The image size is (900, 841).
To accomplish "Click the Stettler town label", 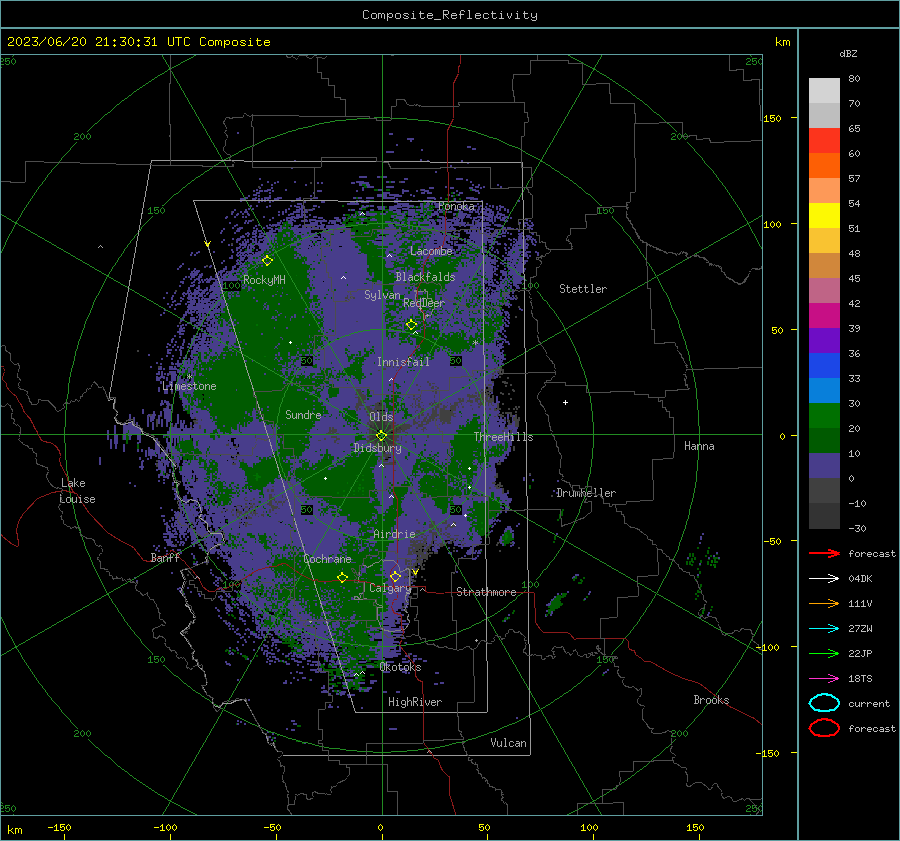I will (583, 289).
